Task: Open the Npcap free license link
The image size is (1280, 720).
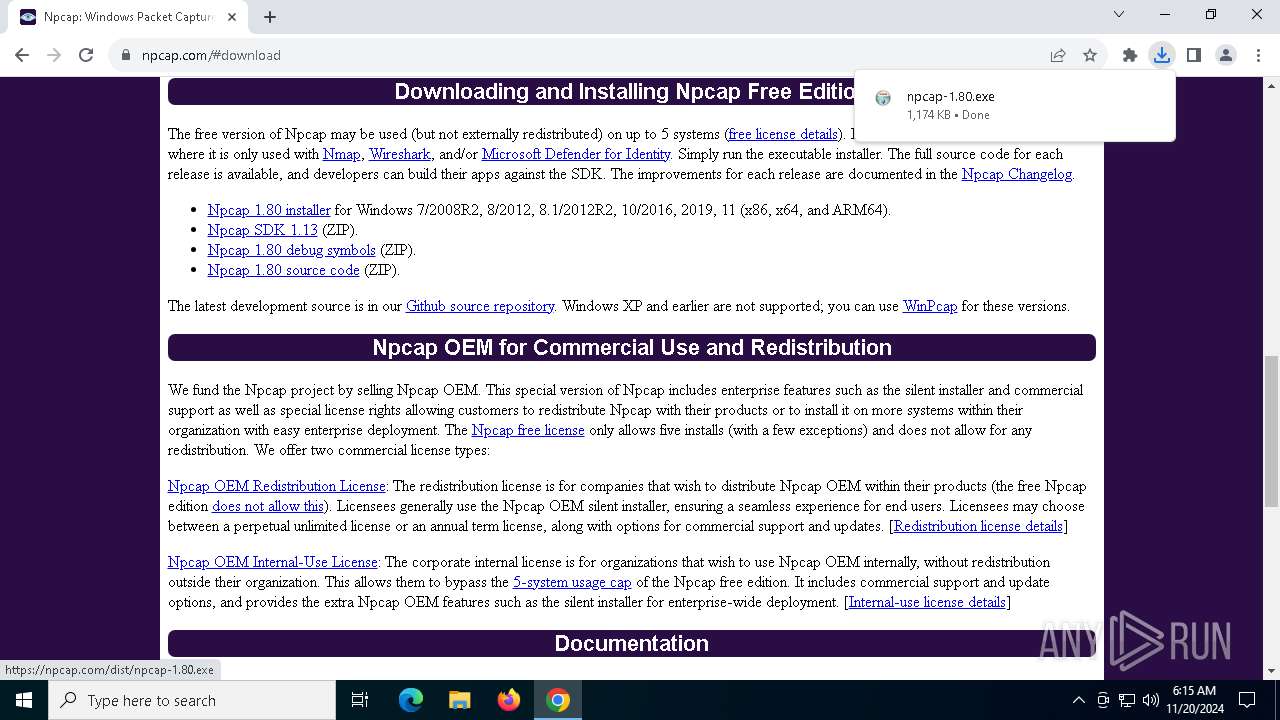Action: click(x=528, y=430)
